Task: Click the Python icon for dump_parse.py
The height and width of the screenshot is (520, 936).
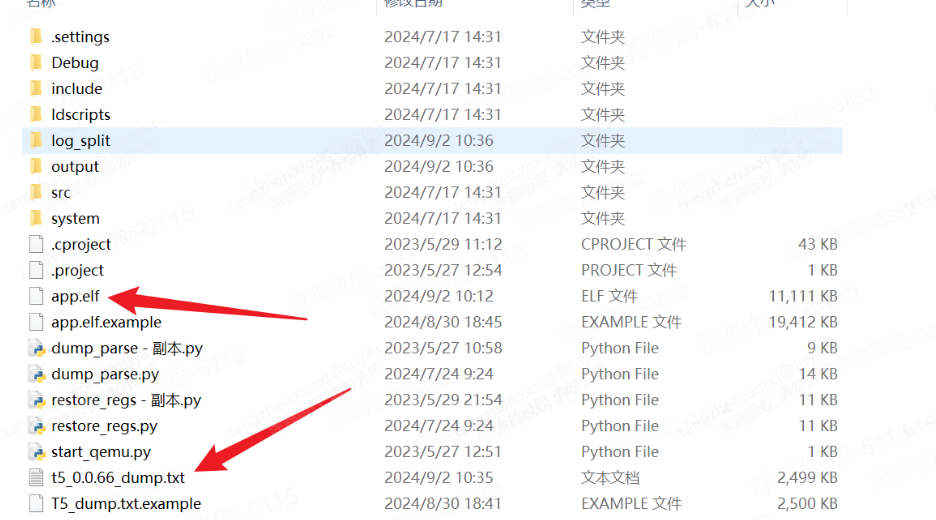Action: coord(37,374)
